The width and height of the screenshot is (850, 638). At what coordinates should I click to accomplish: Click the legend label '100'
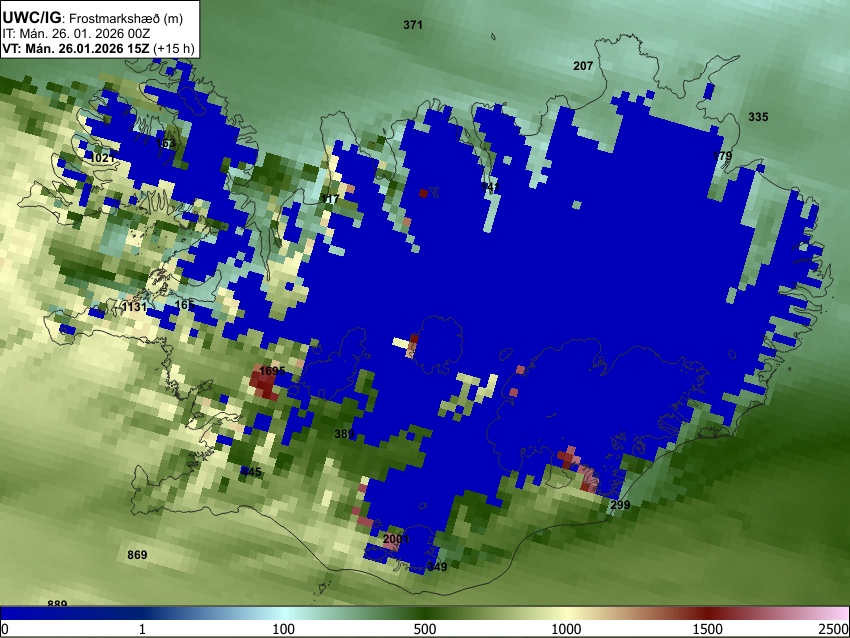[284, 629]
